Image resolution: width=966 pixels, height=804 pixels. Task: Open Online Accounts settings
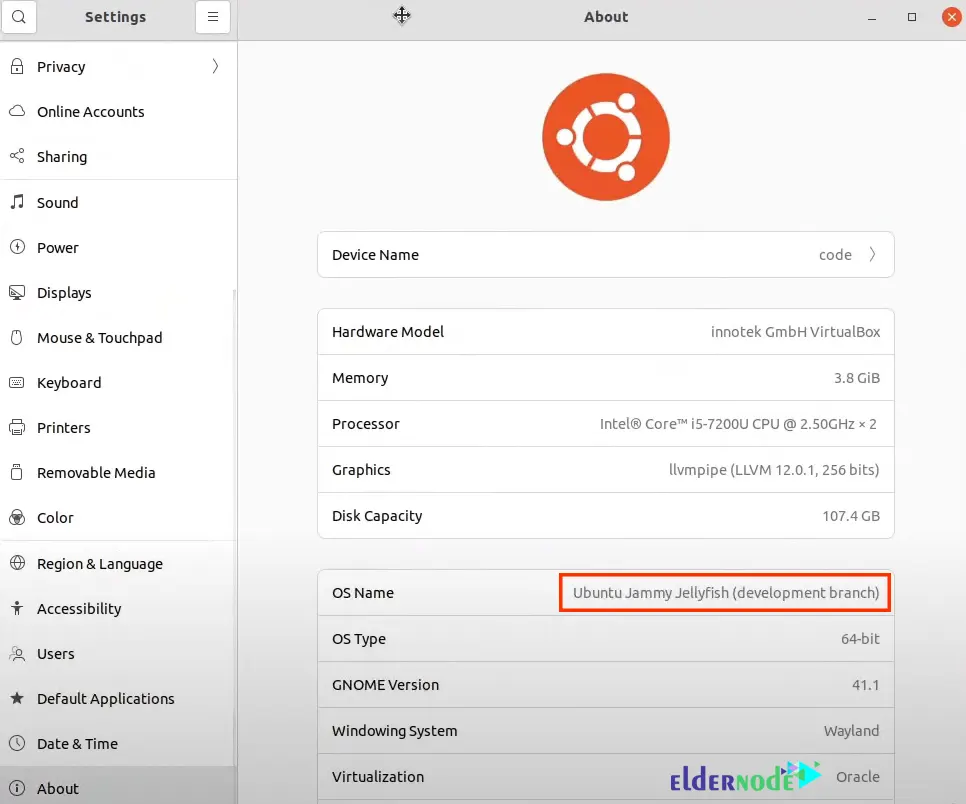pos(91,112)
